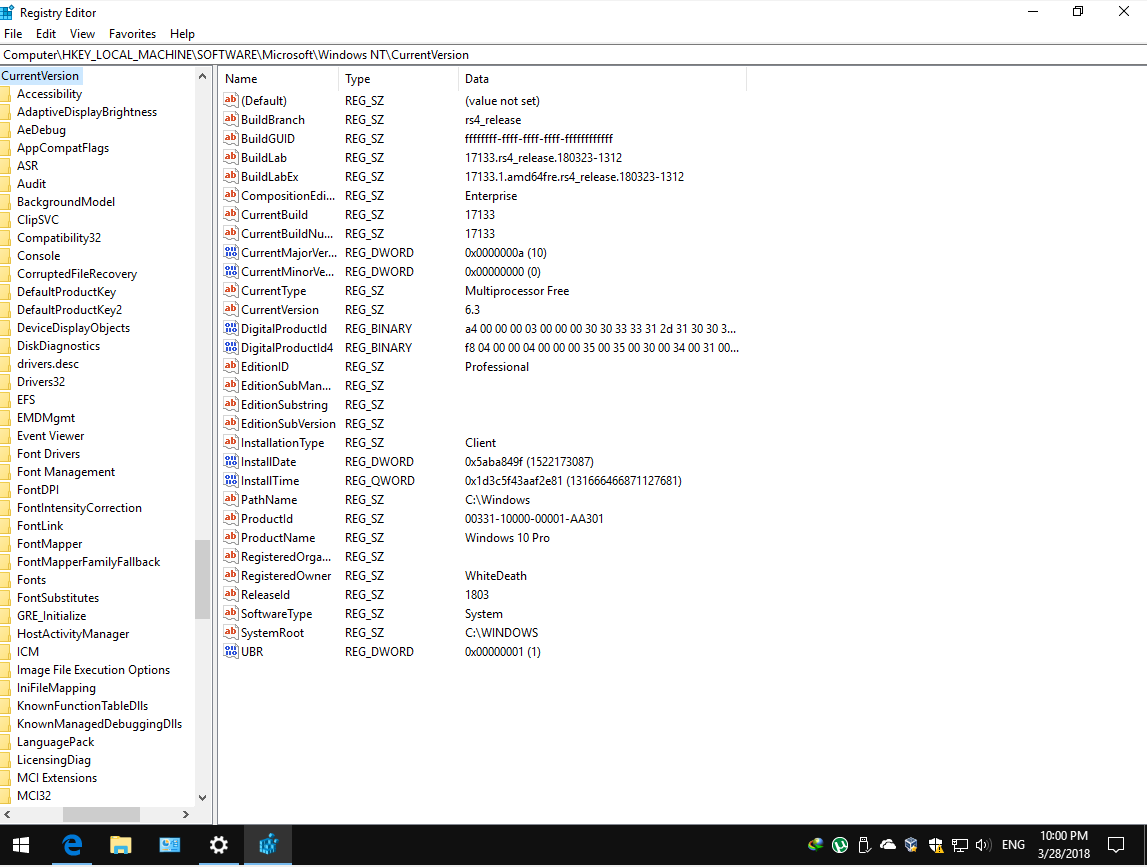This screenshot has width=1147, height=867.
Task: Open Settings gear on the taskbar
Action: pos(219,845)
